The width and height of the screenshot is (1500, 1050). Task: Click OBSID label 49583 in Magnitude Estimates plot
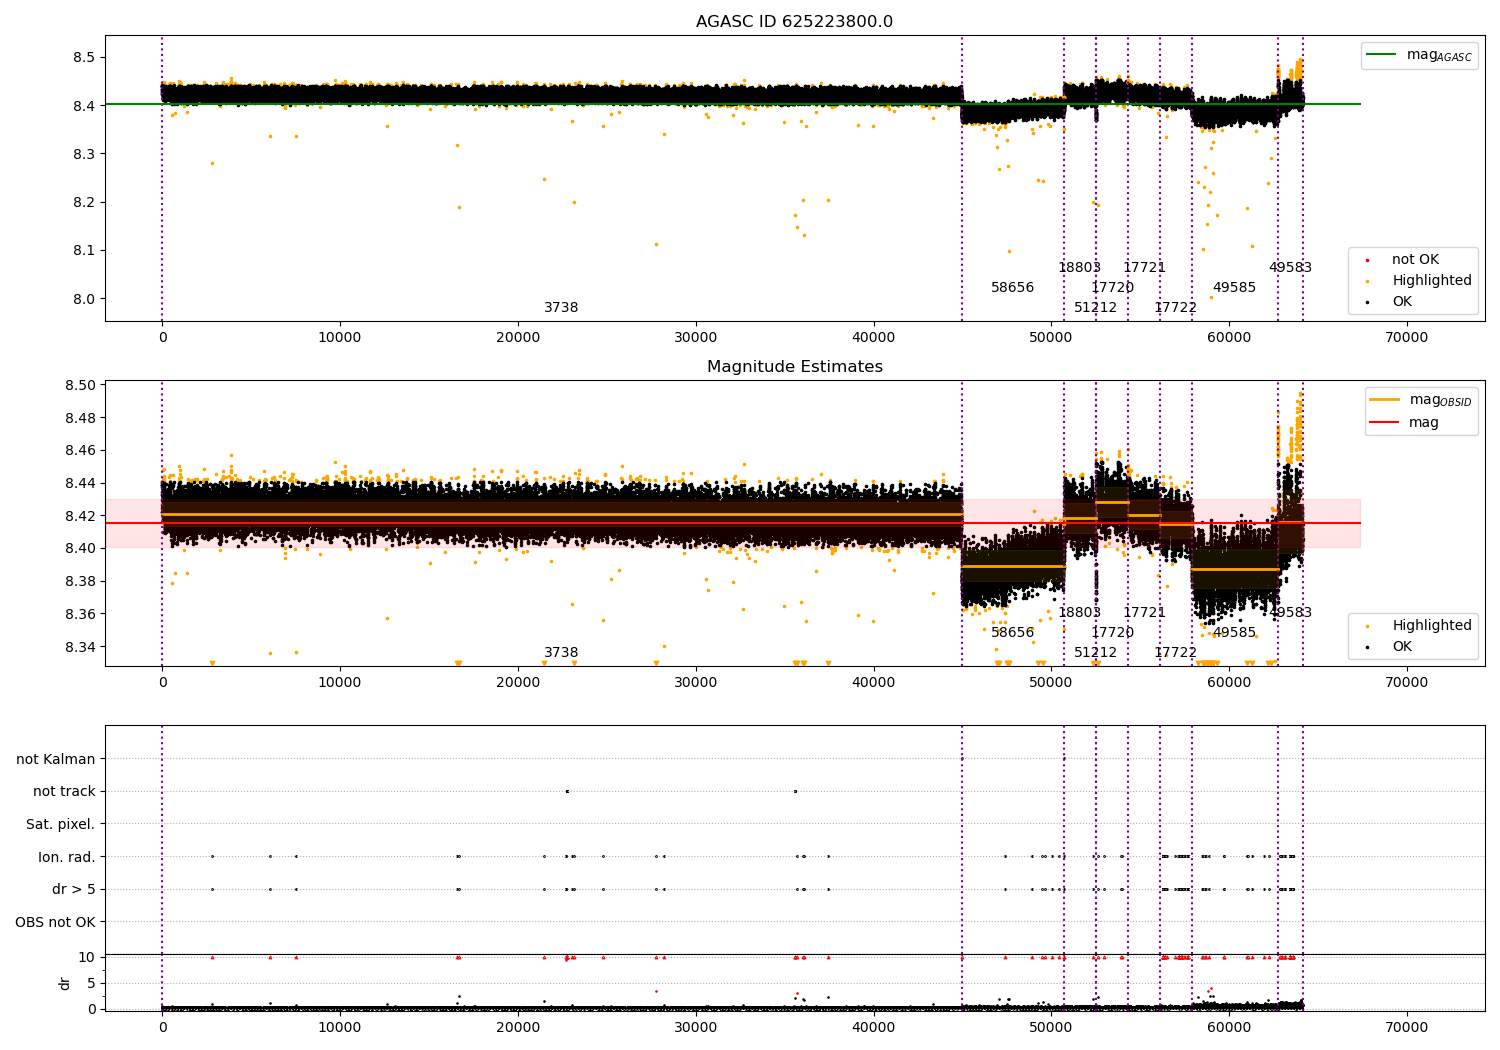(x=1290, y=613)
